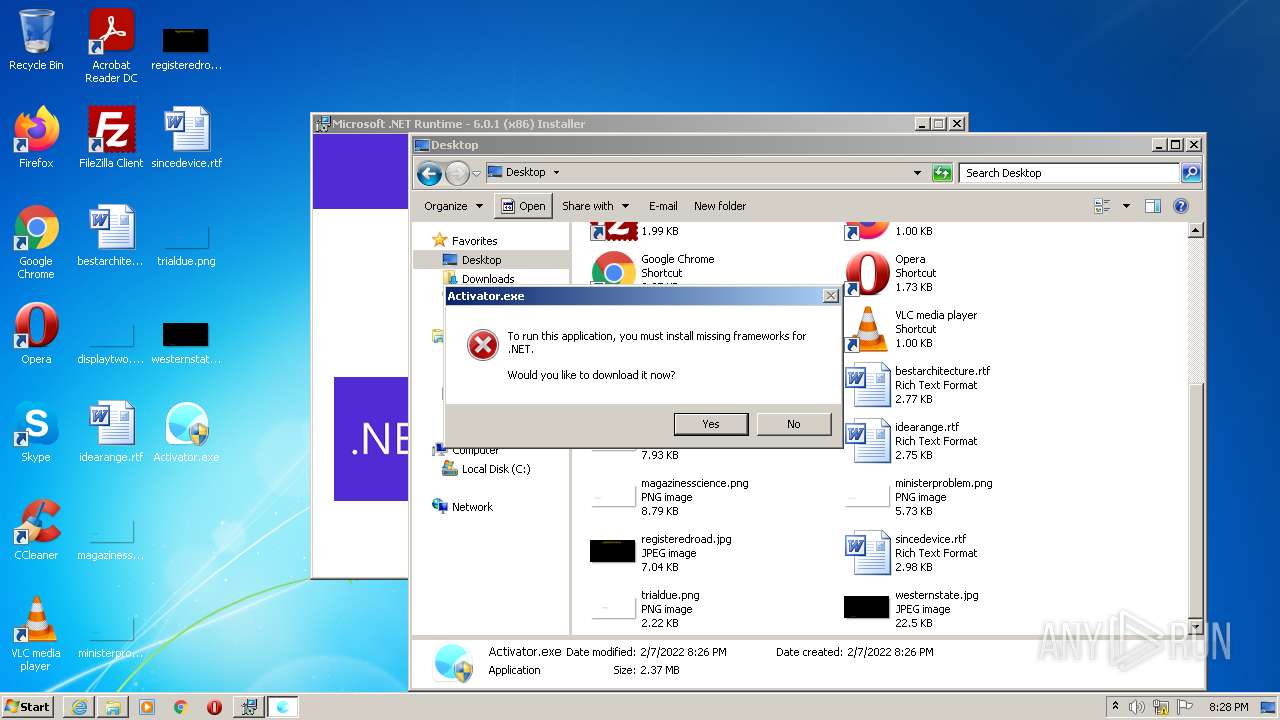The image size is (1280, 720).
Task: Open VLC media player desktop shortcut
Action: coord(36,634)
